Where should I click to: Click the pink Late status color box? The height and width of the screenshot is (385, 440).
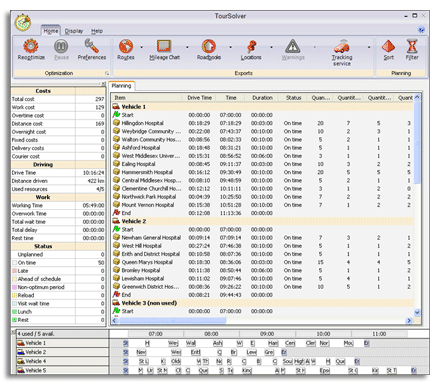[x=14, y=271]
